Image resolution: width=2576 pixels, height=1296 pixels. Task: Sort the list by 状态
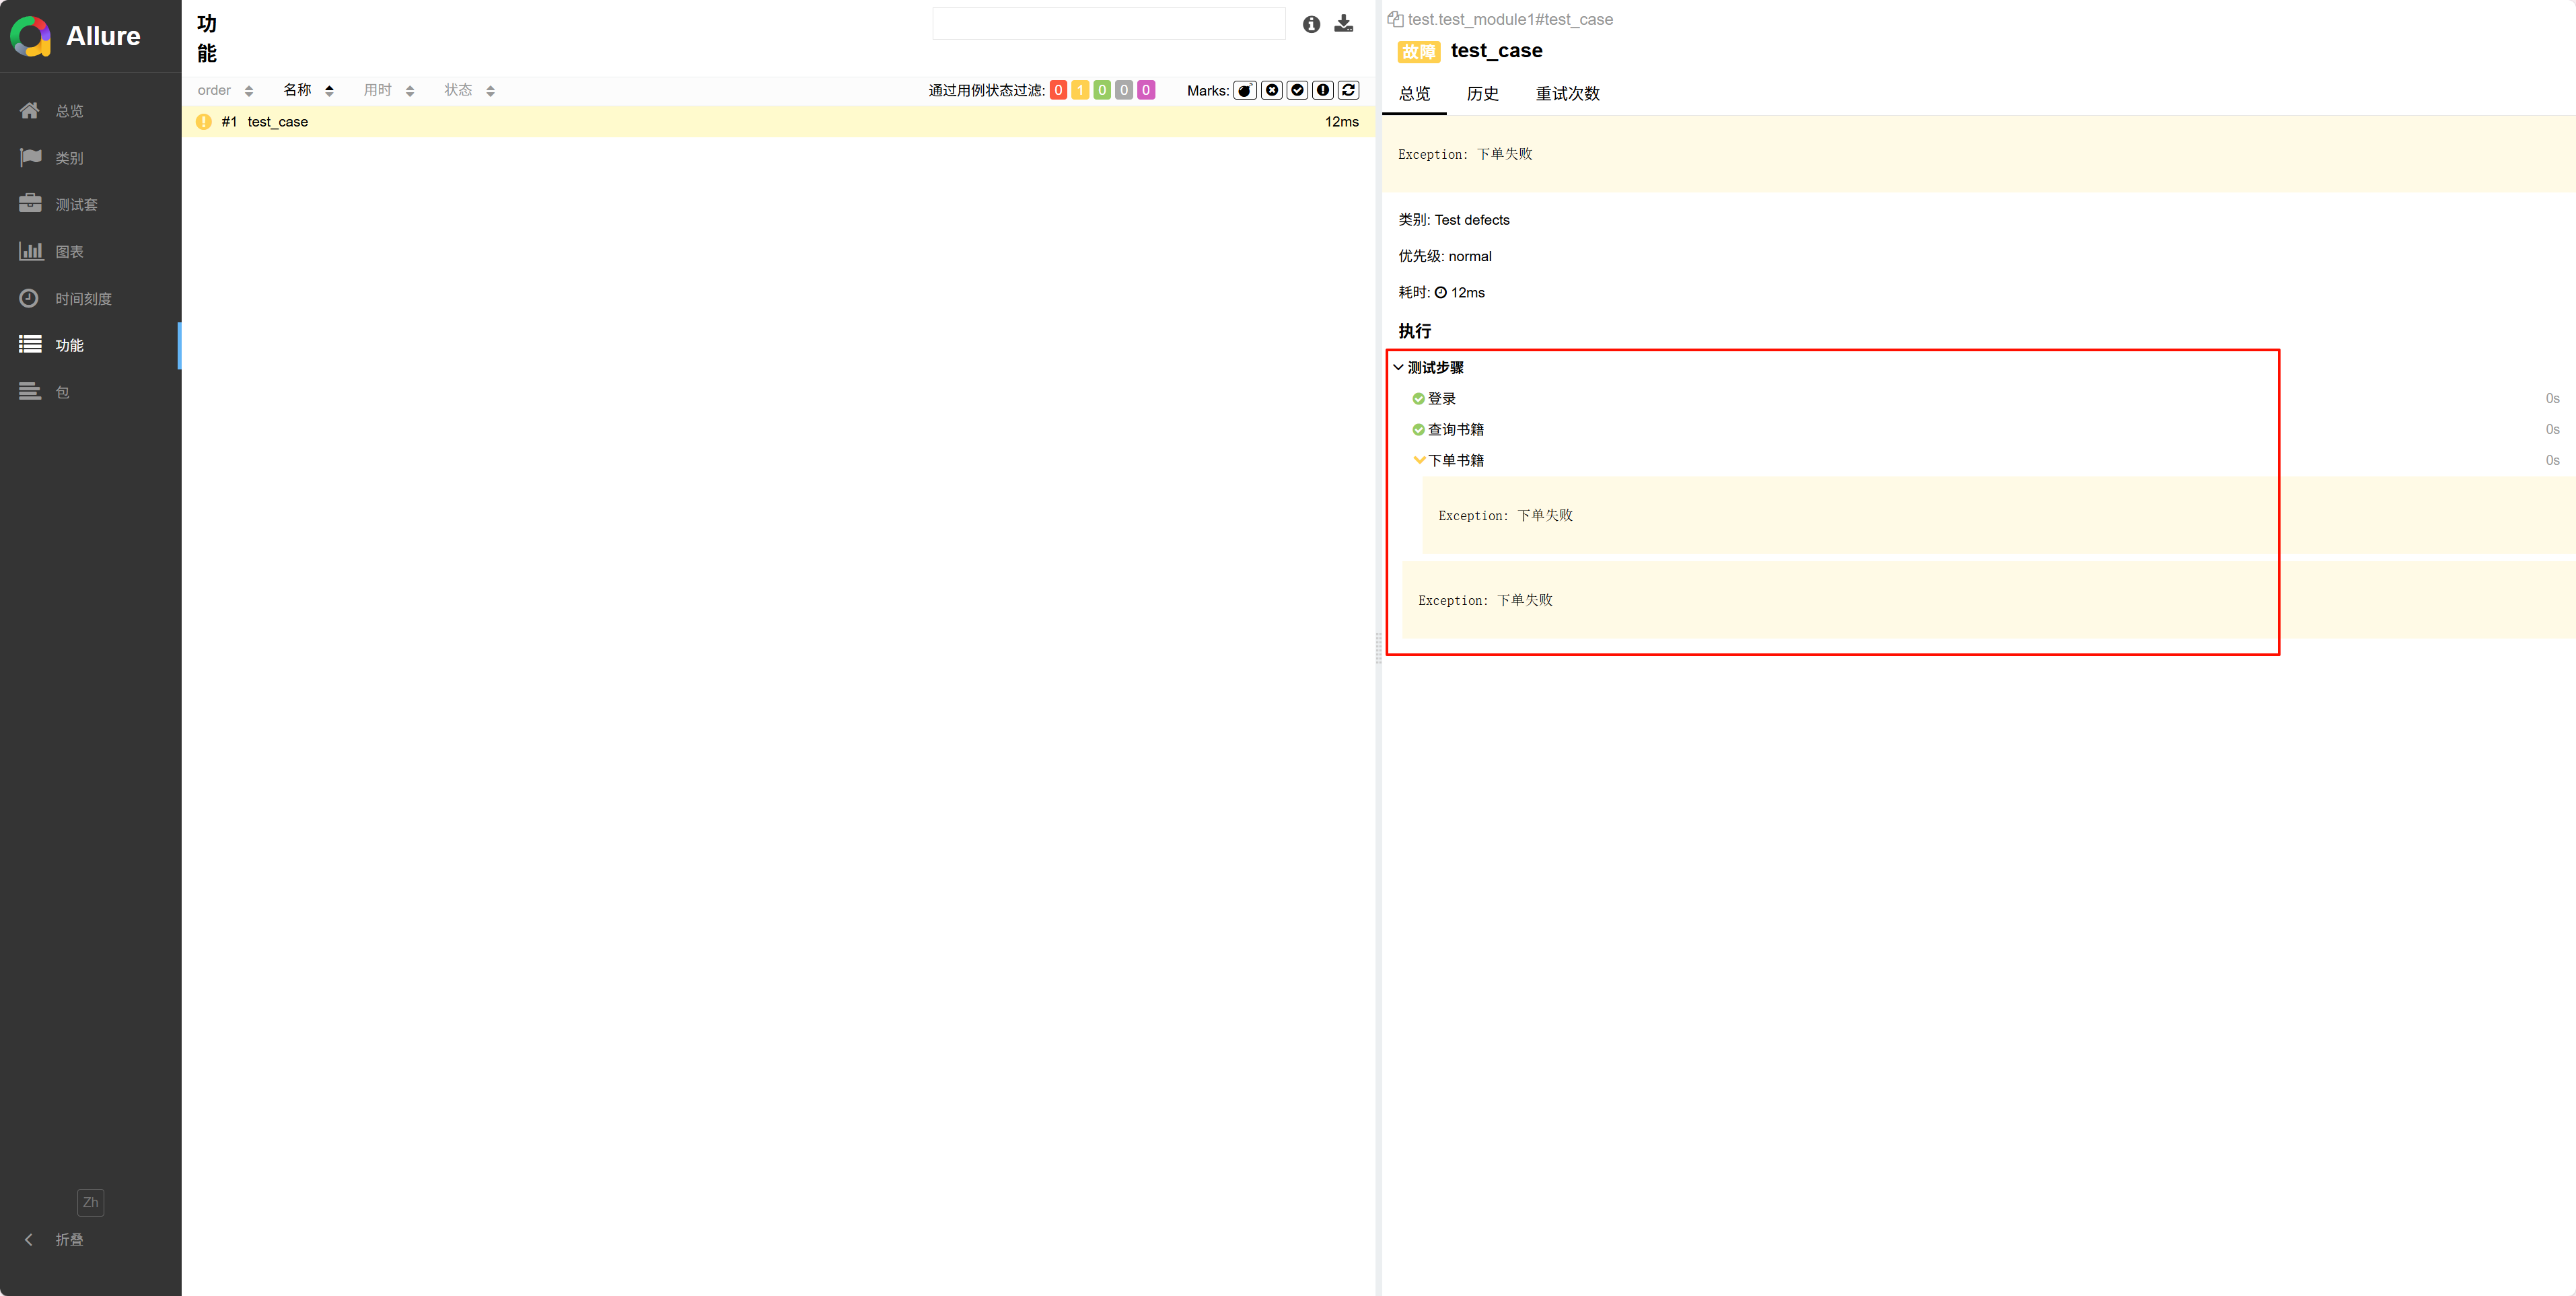tap(470, 91)
